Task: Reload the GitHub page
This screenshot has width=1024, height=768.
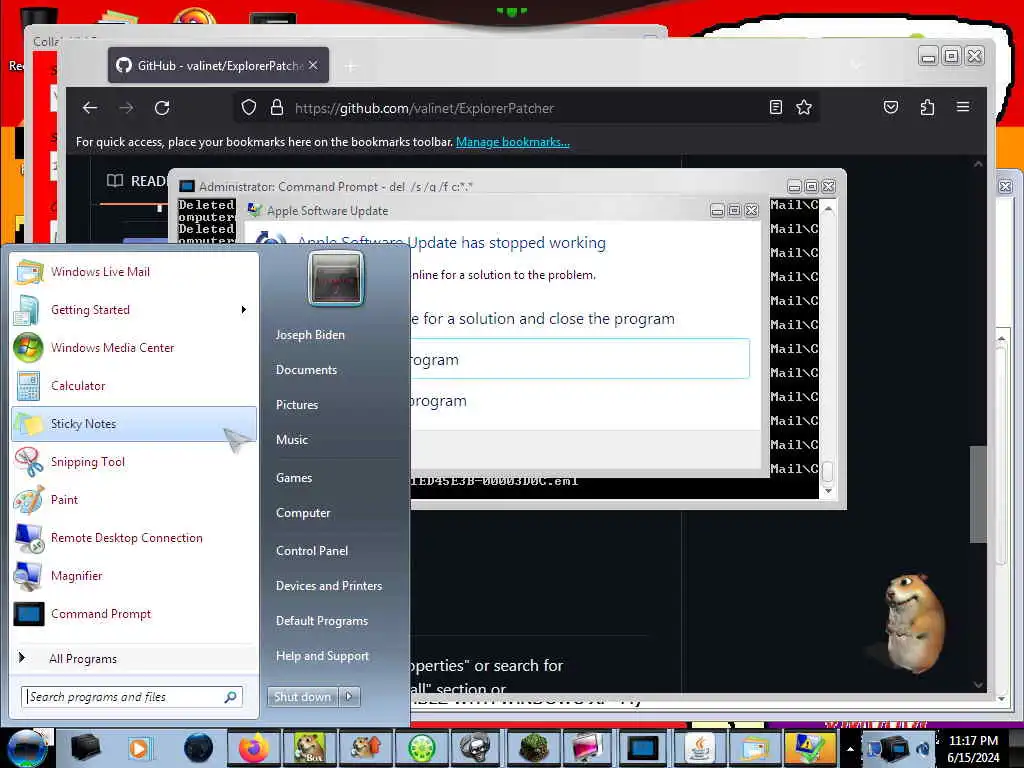Action: pos(162,108)
